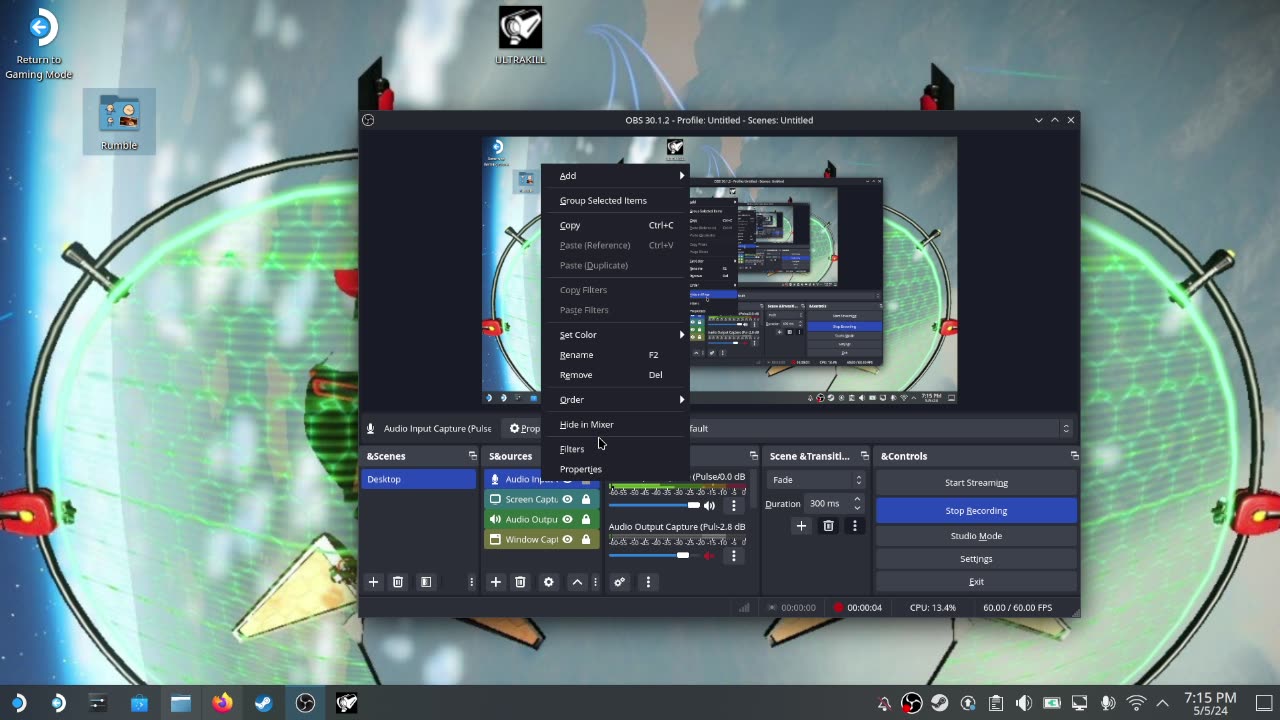Mute Audio Input Capture in the mixer

pyautogui.click(x=710, y=505)
